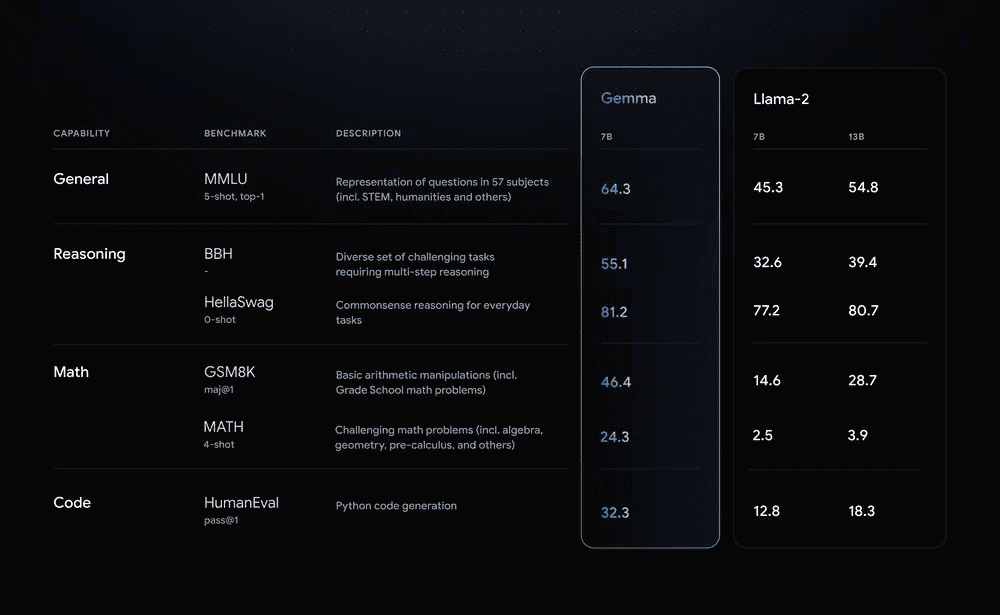This screenshot has height=615, width=1000.
Task: Click Gemma MATH score 24.3
Action: [x=615, y=437]
